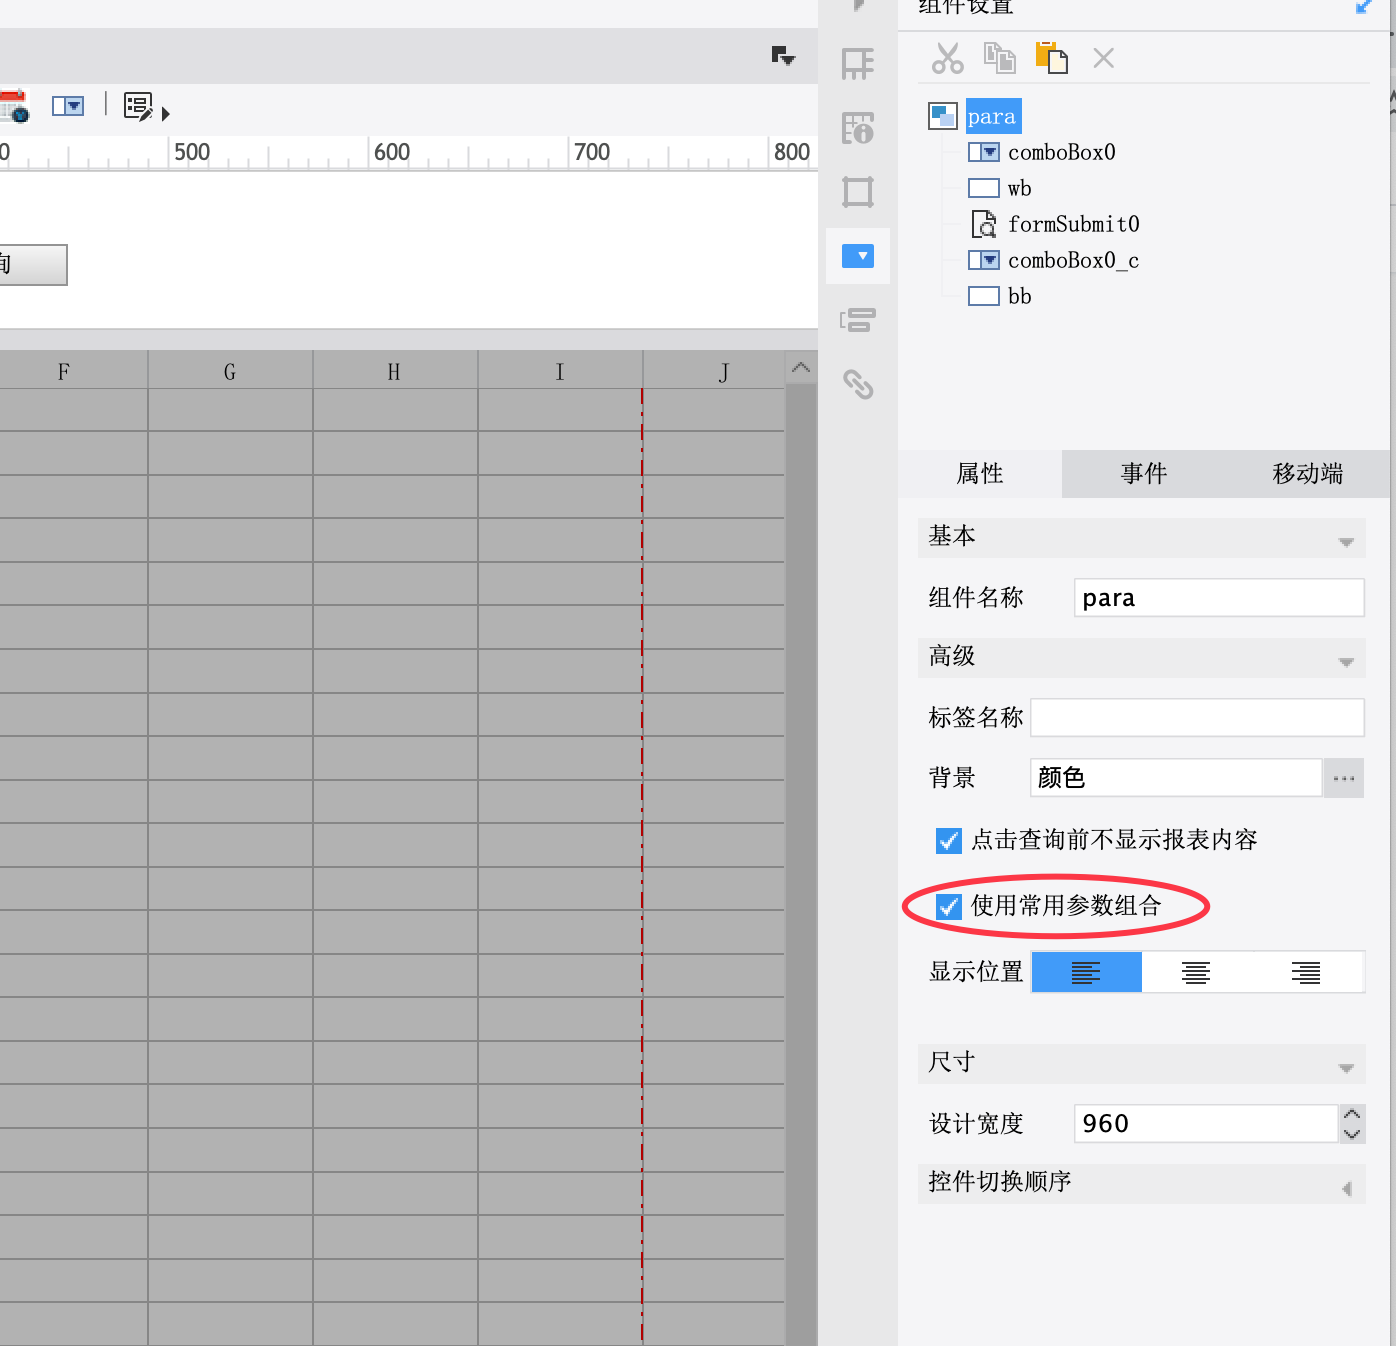This screenshot has width=1396, height=1346.
Task: Collapse the 高级 section
Action: 1346,661
